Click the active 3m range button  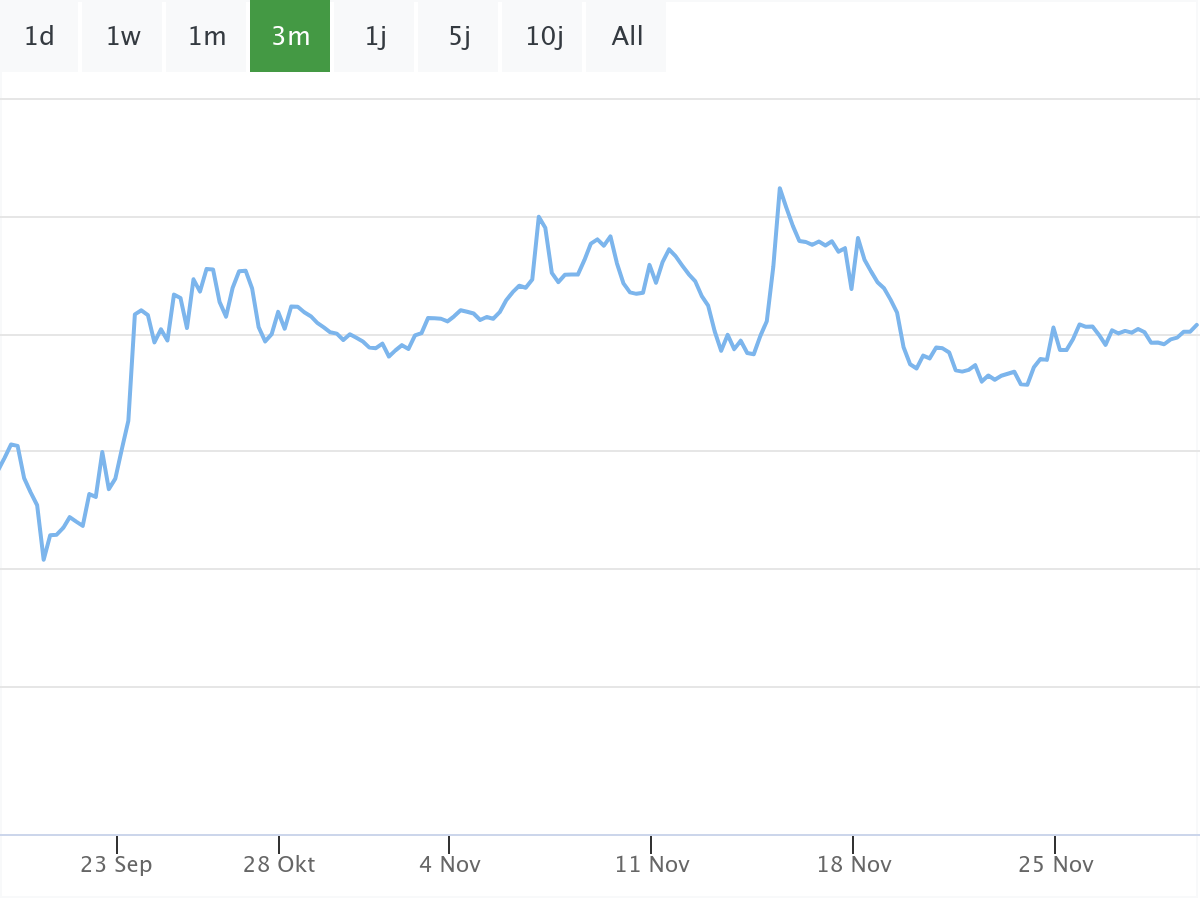[x=290, y=37]
